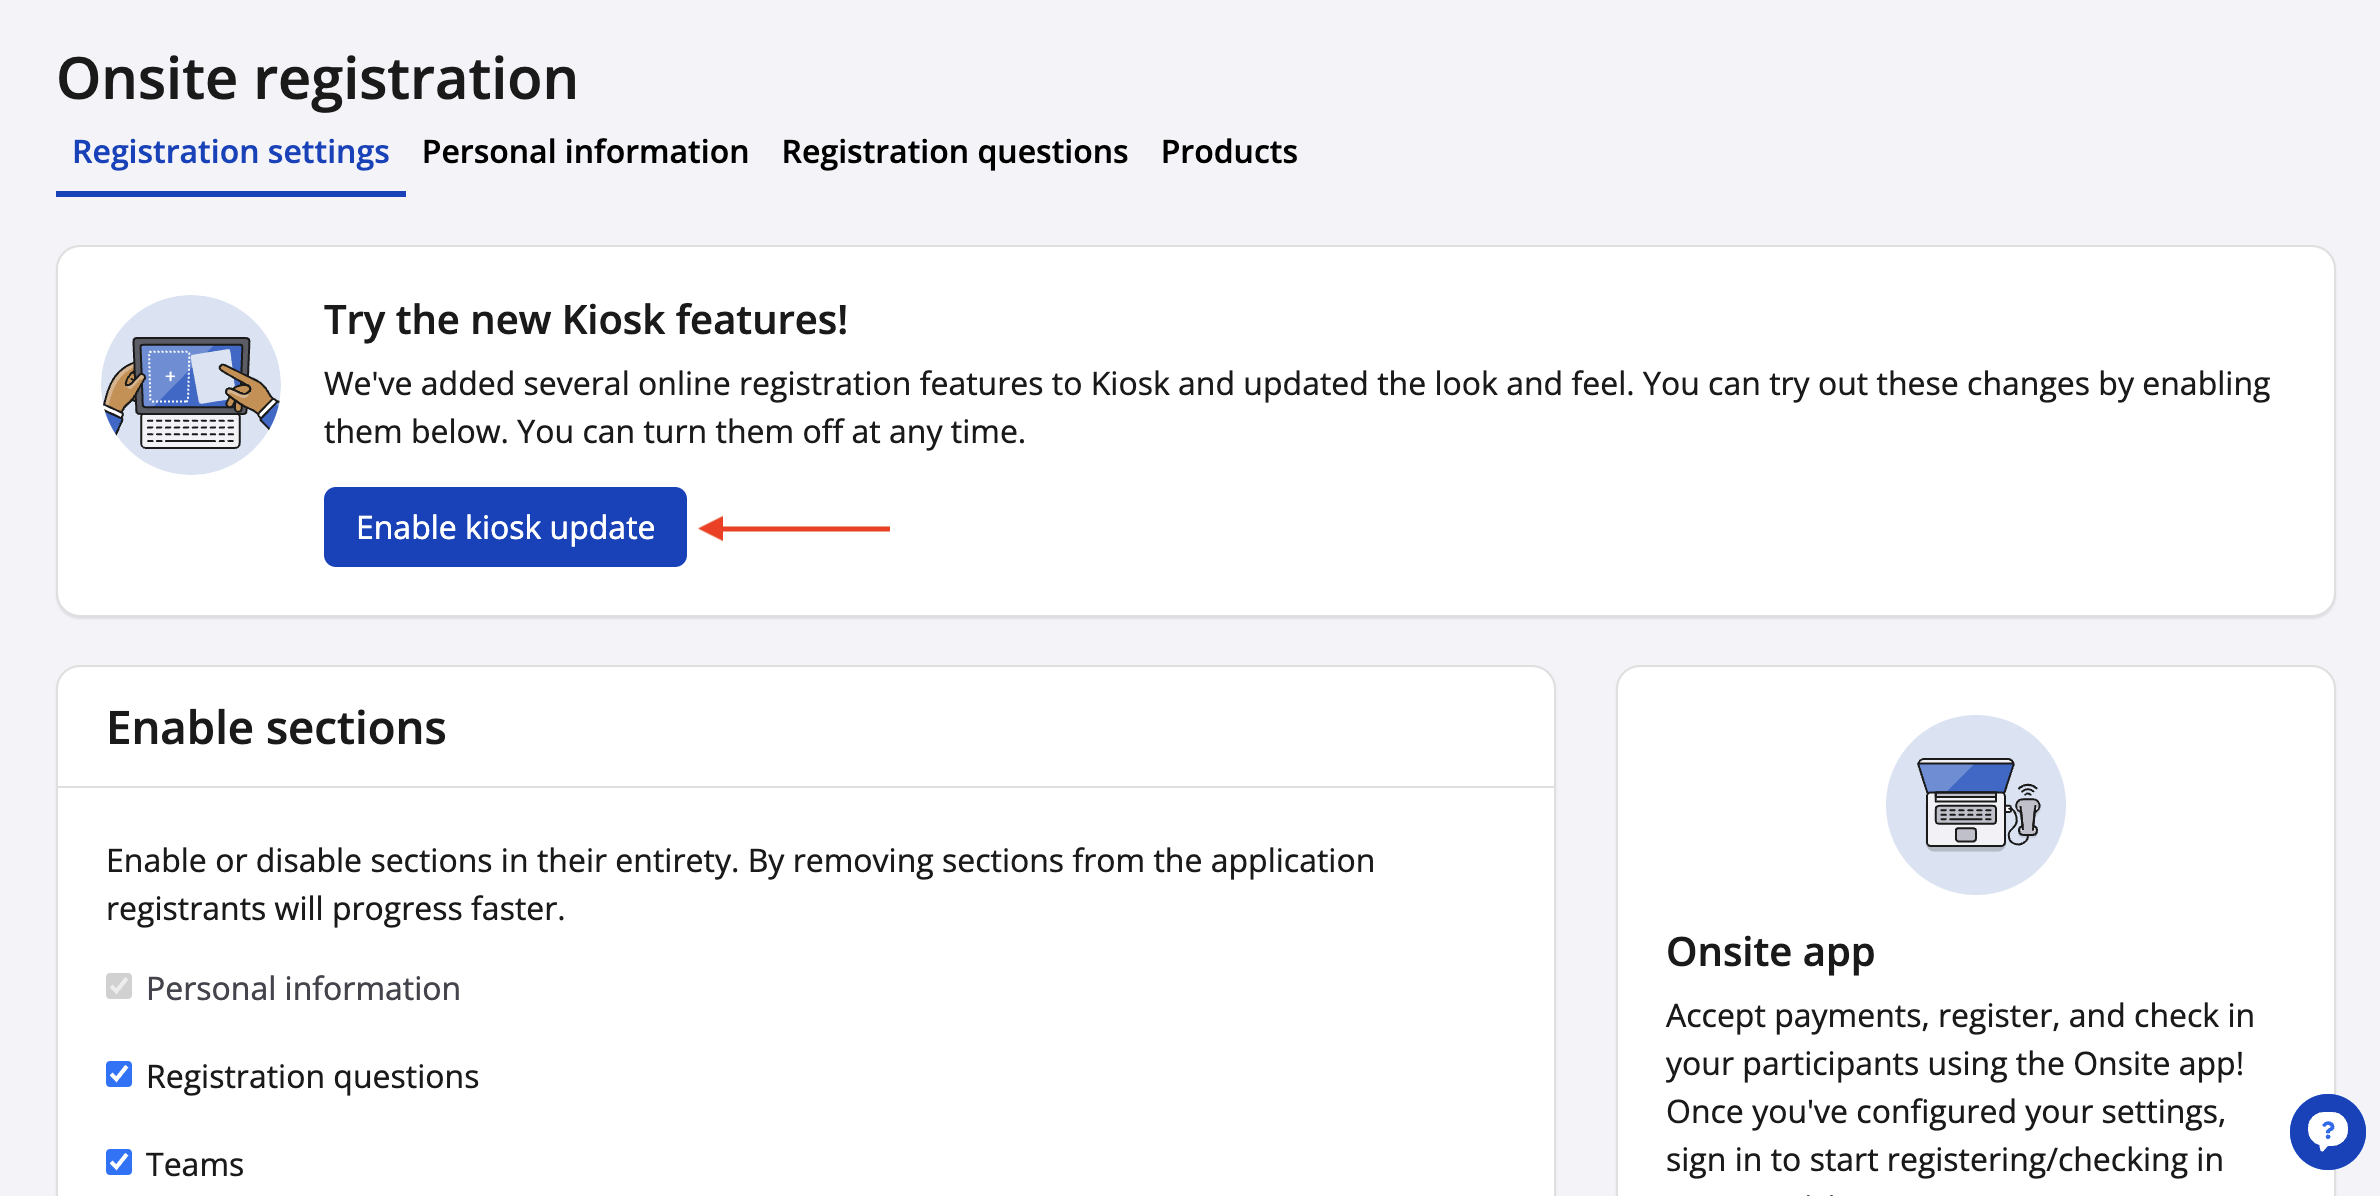Uncheck the Teams section checkbox

119,1162
